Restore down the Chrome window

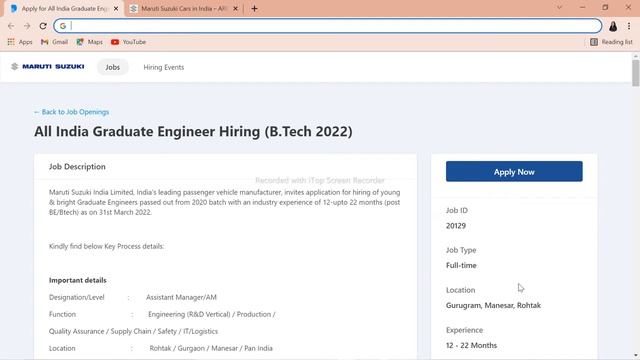pos(605,8)
